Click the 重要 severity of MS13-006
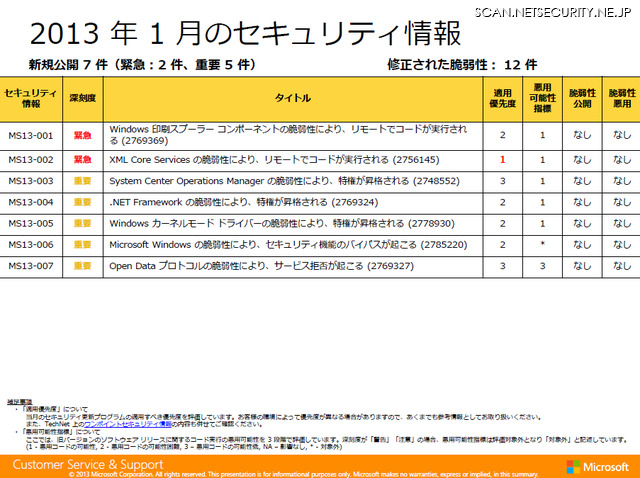Screen dimensions: 640x478 coord(82,245)
